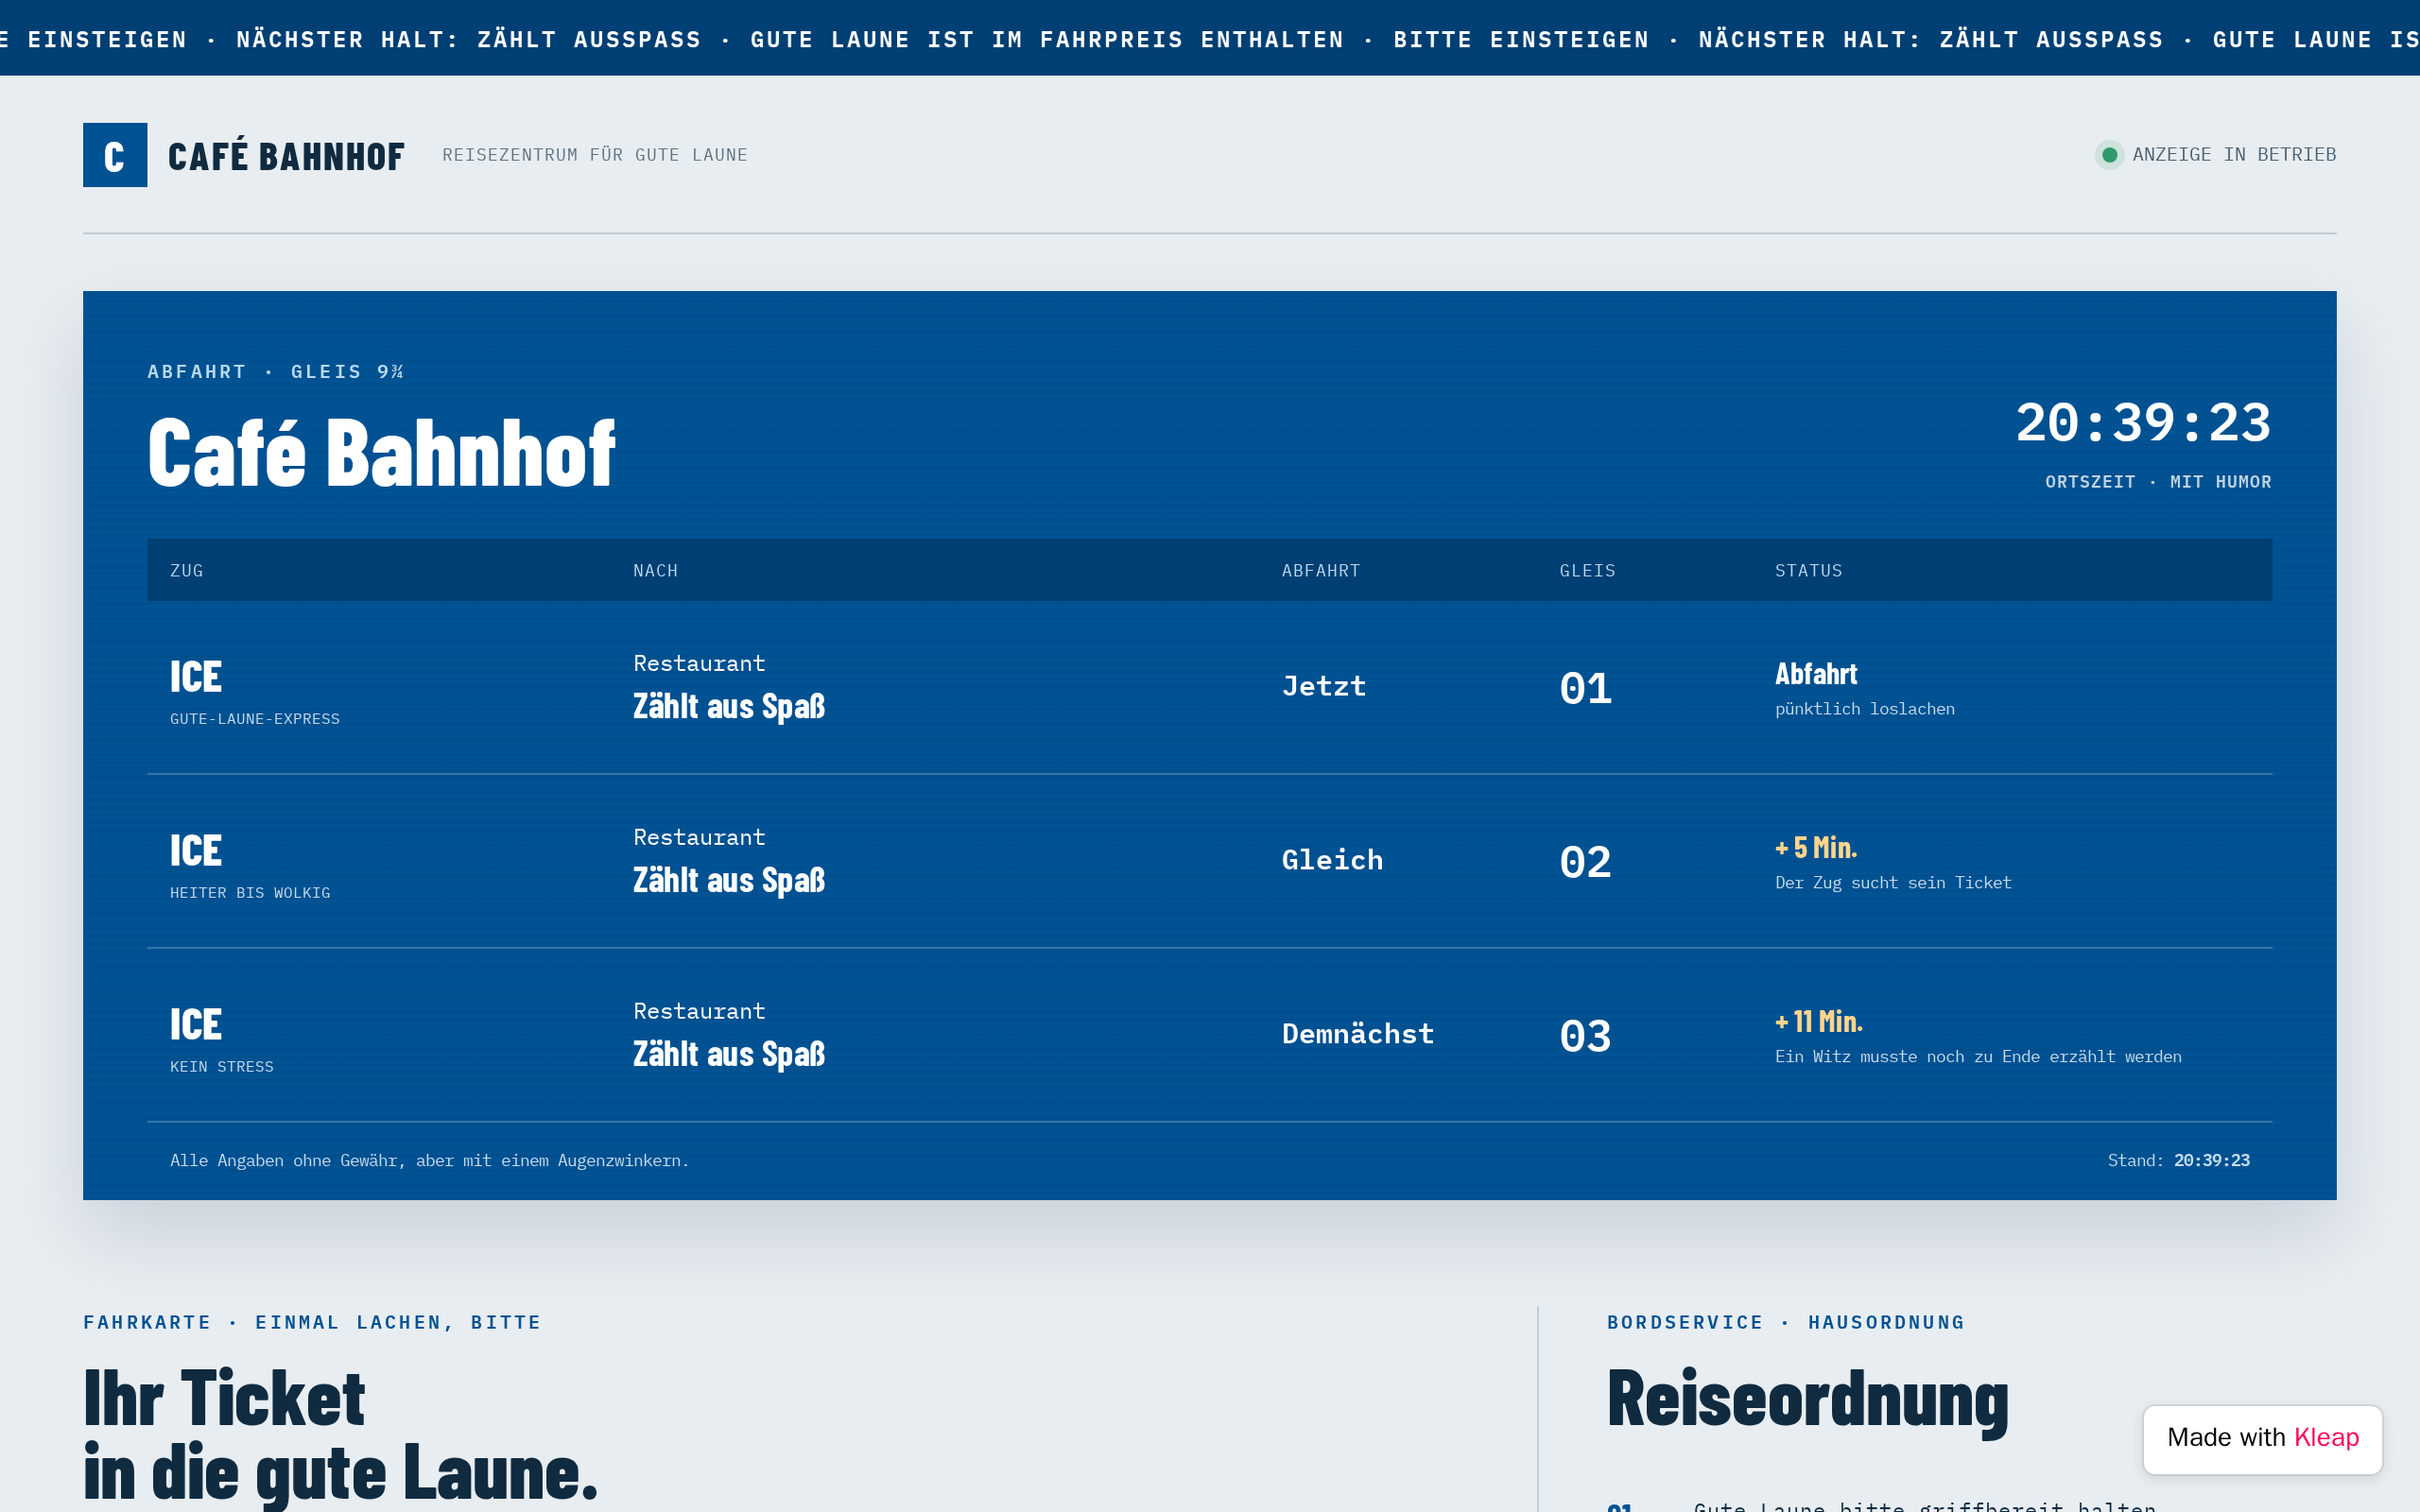Viewport: 2420px width, 1512px height.
Task: Click the Abfahrt status in first row
Action: click(1816, 674)
